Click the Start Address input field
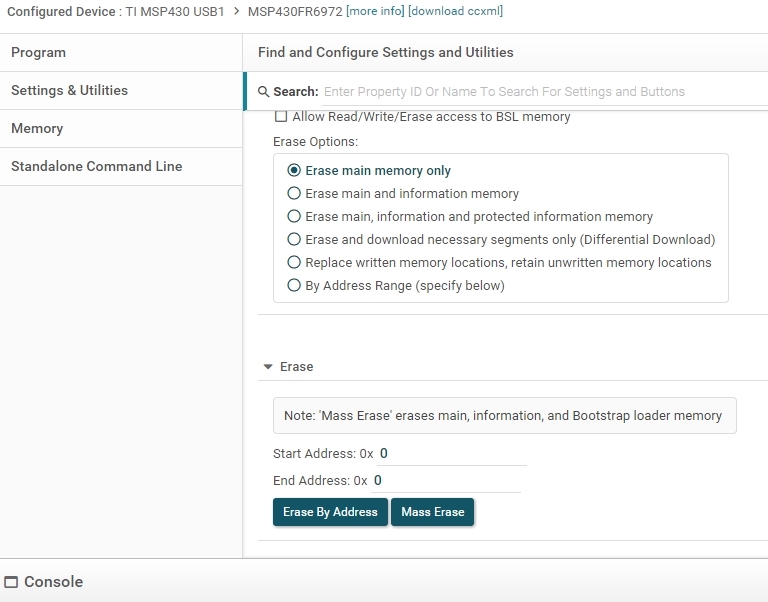The width and height of the screenshot is (768, 602). pos(452,454)
